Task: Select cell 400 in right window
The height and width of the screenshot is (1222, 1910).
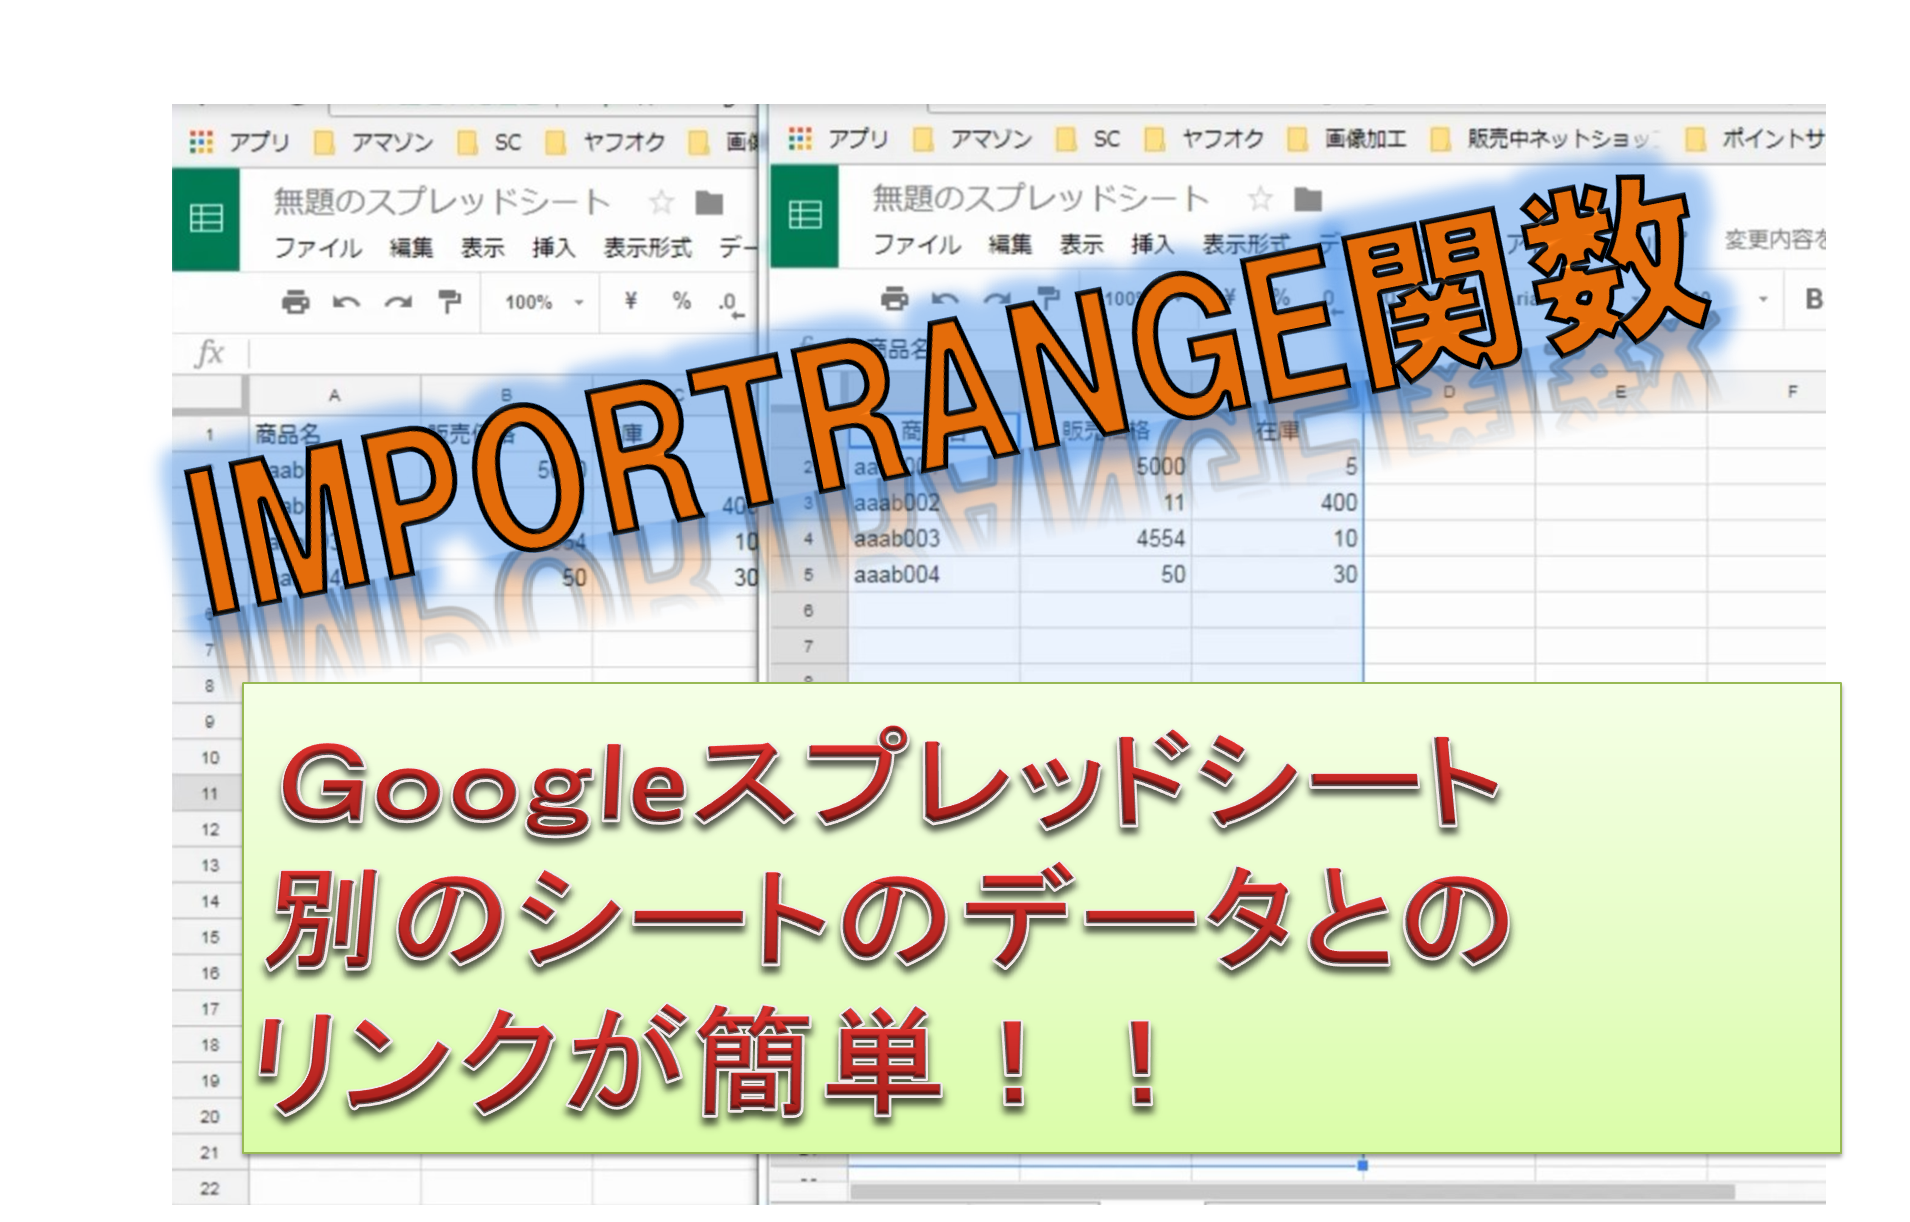Action: (1277, 503)
